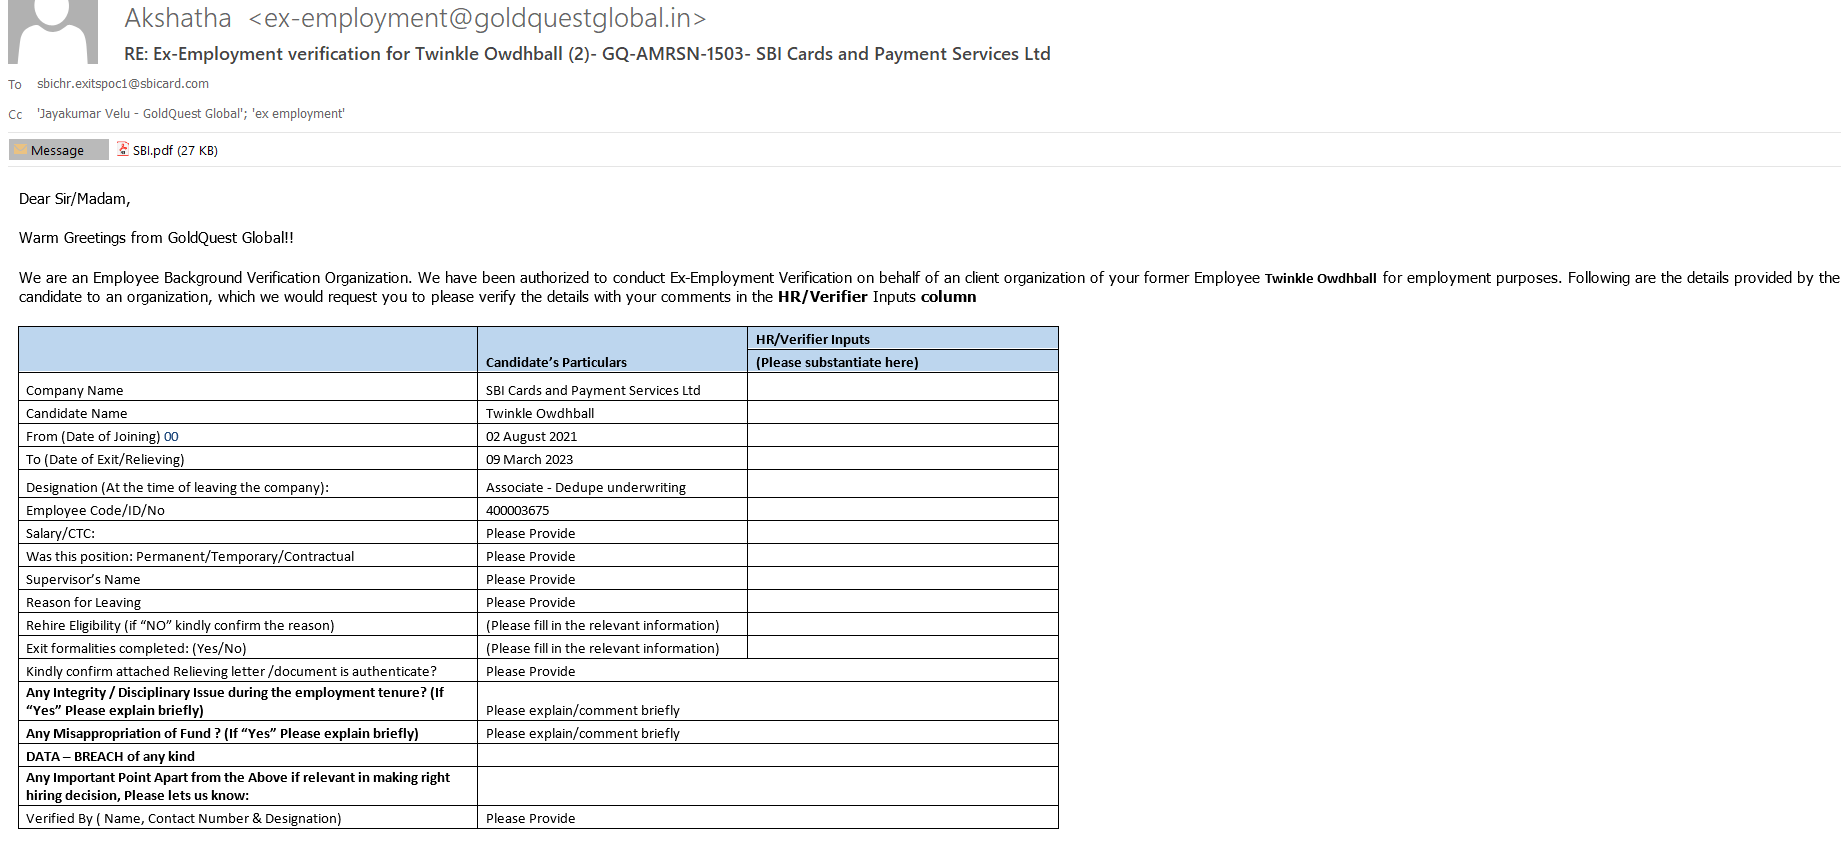
Task: Click the 'Reason for Leaving' label
Action: coord(83,602)
